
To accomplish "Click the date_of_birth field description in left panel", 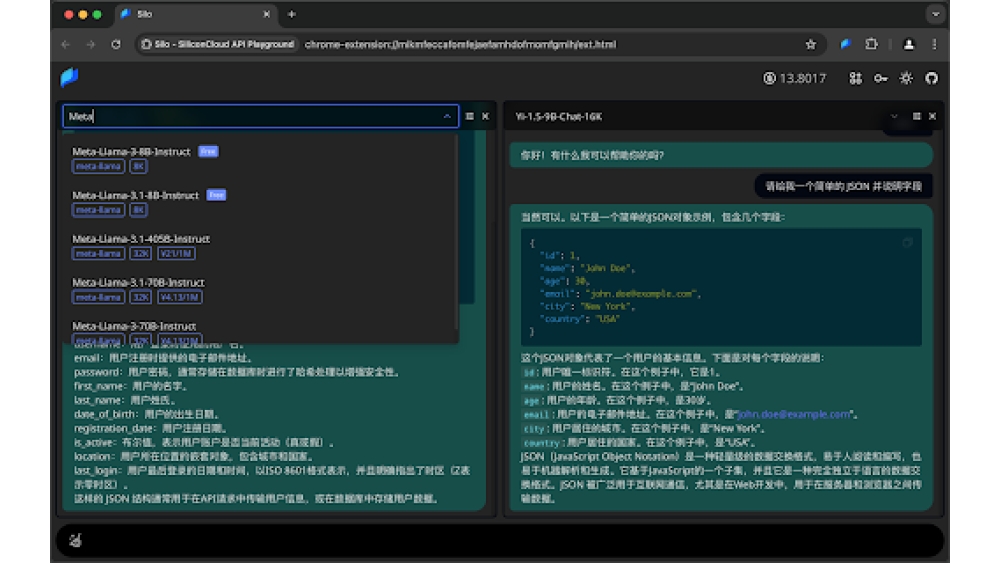I will click(148, 414).
